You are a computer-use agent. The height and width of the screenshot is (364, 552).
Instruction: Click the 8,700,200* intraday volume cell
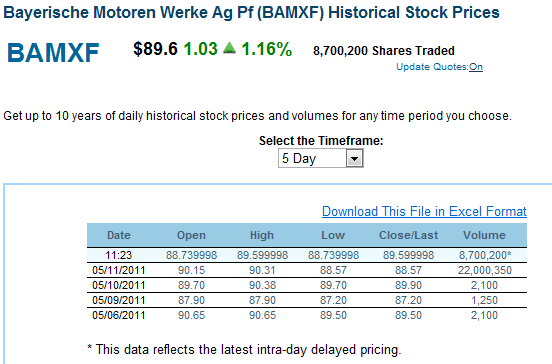pos(485,255)
